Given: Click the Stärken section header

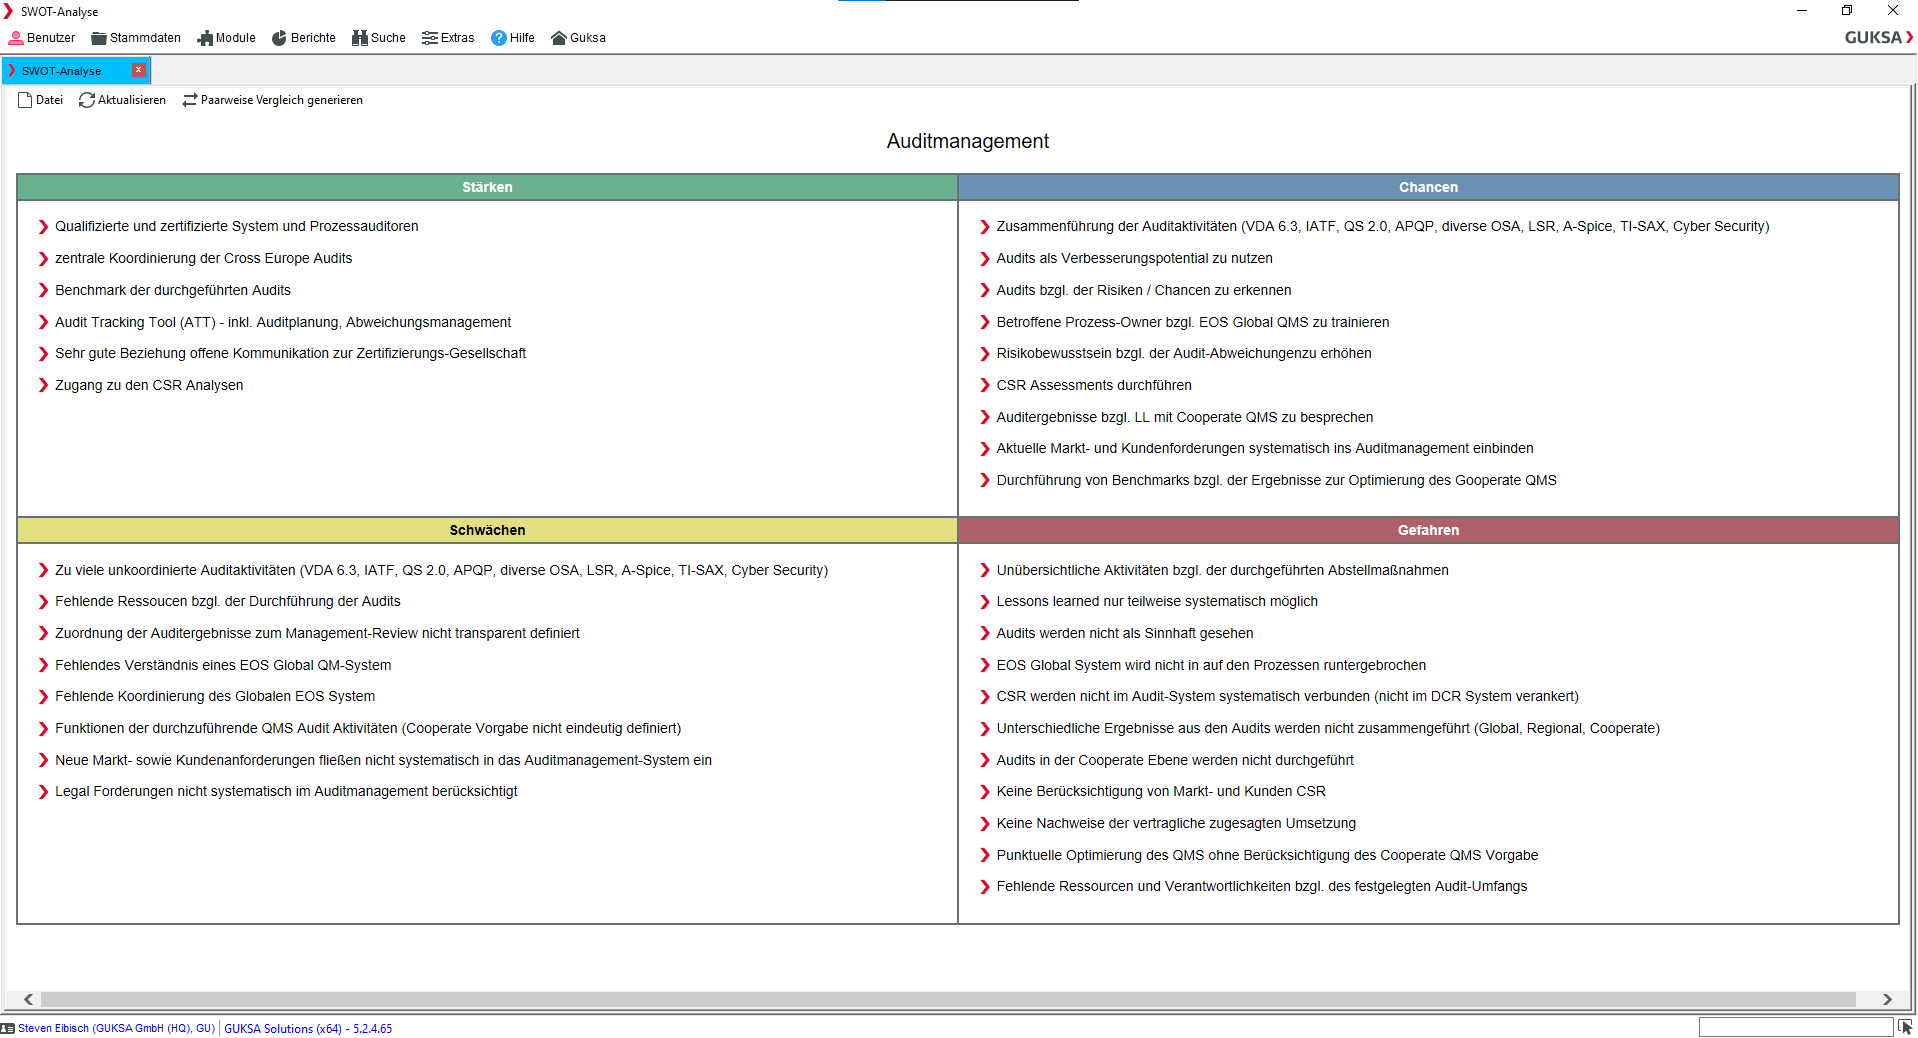Looking at the screenshot, I should pos(487,187).
